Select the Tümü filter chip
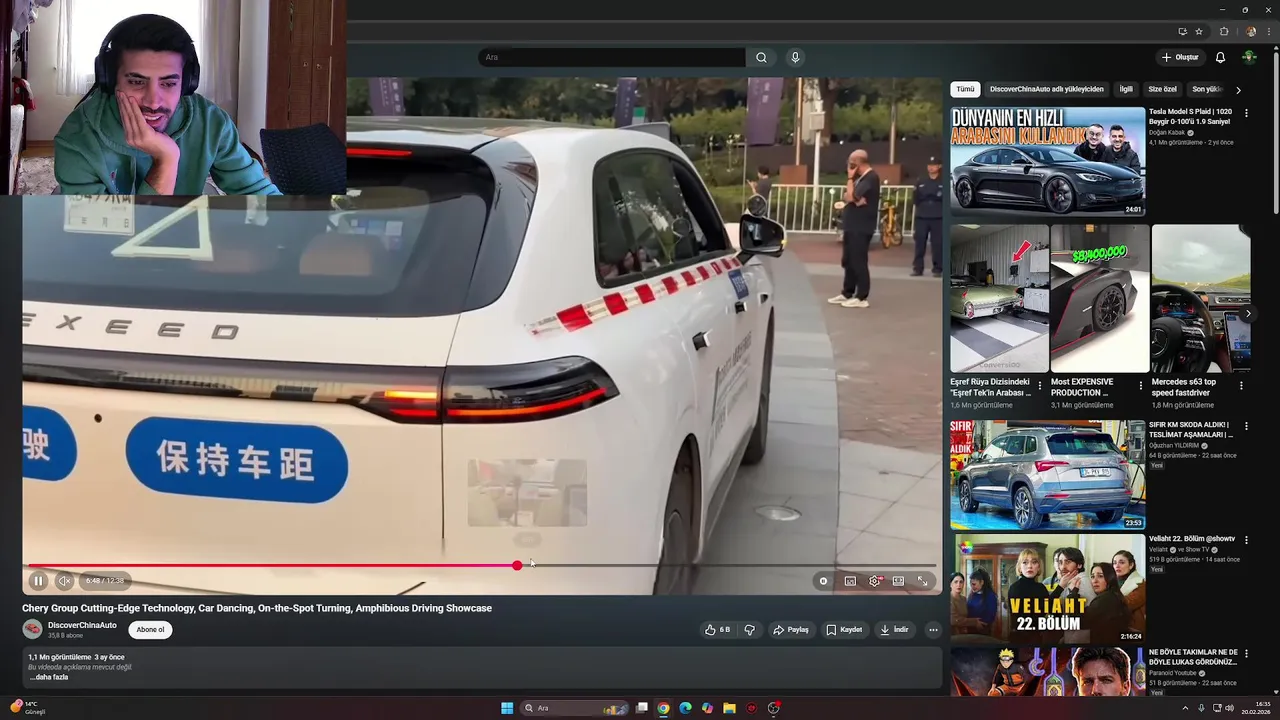The height and width of the screenshot is (720, 1280). coord(965,89)
